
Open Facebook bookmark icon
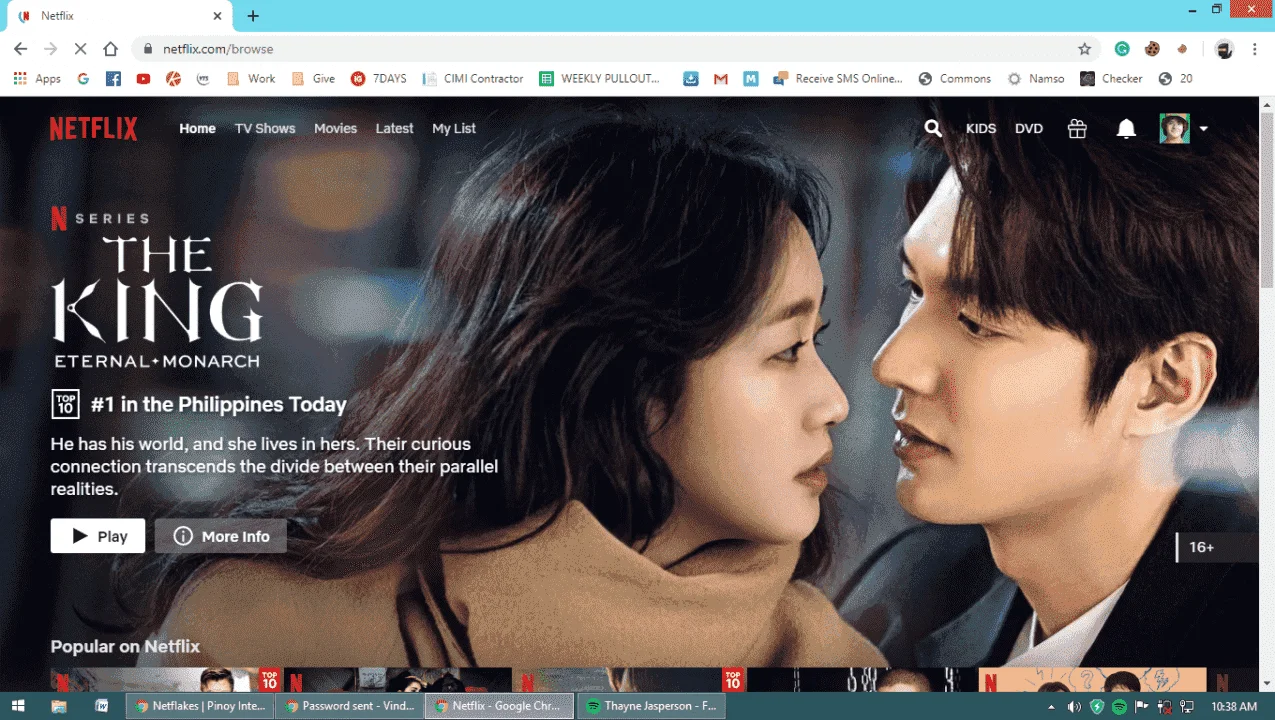(113, 79)
